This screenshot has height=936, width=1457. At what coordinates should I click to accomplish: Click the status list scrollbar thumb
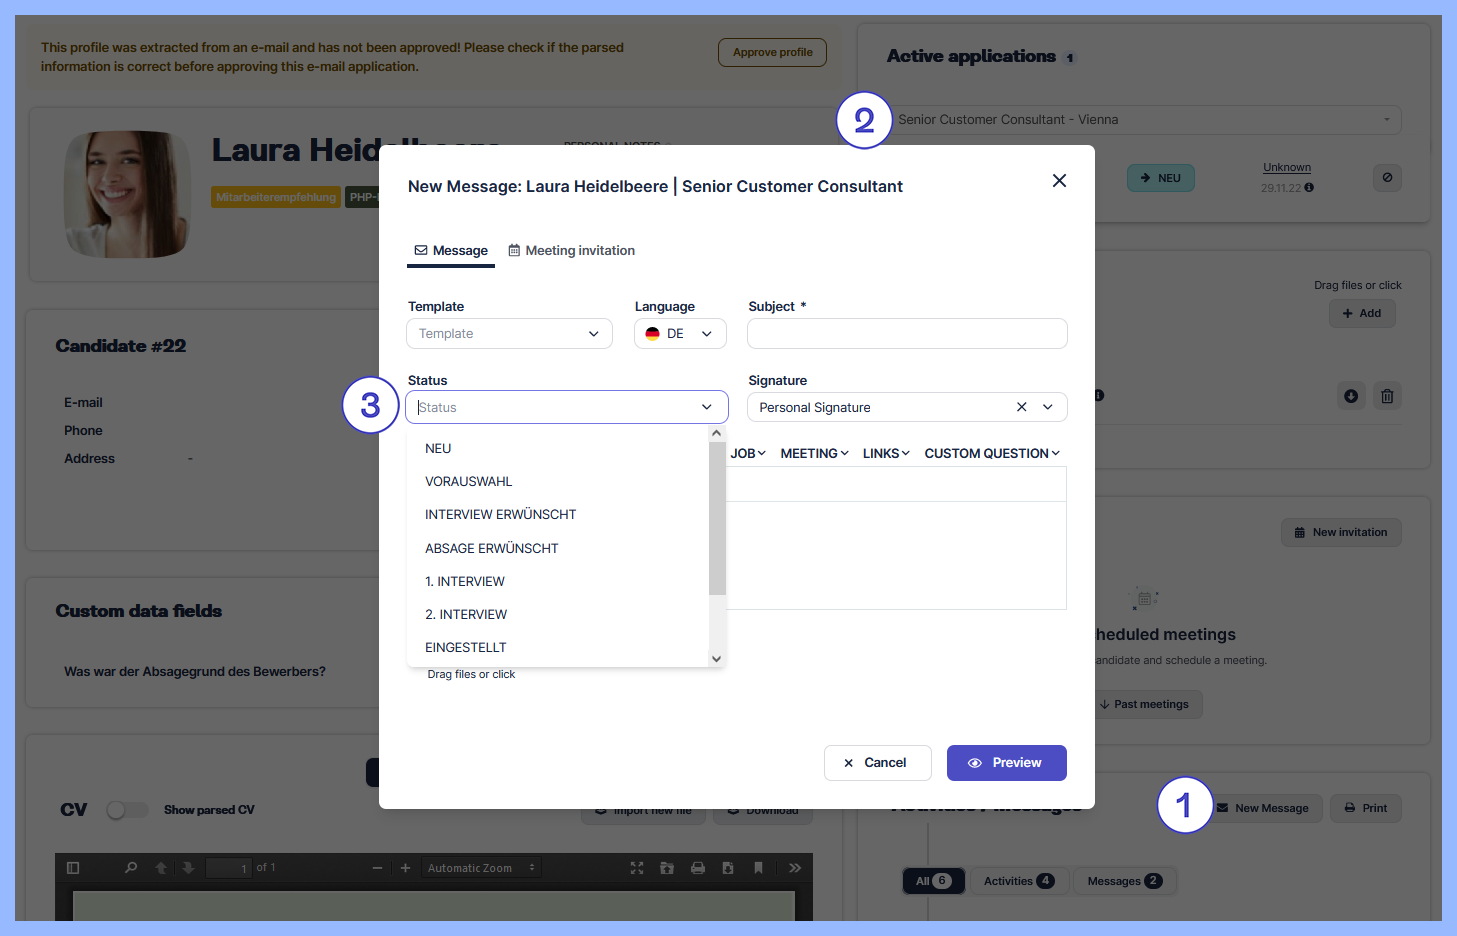click(717, 518)
